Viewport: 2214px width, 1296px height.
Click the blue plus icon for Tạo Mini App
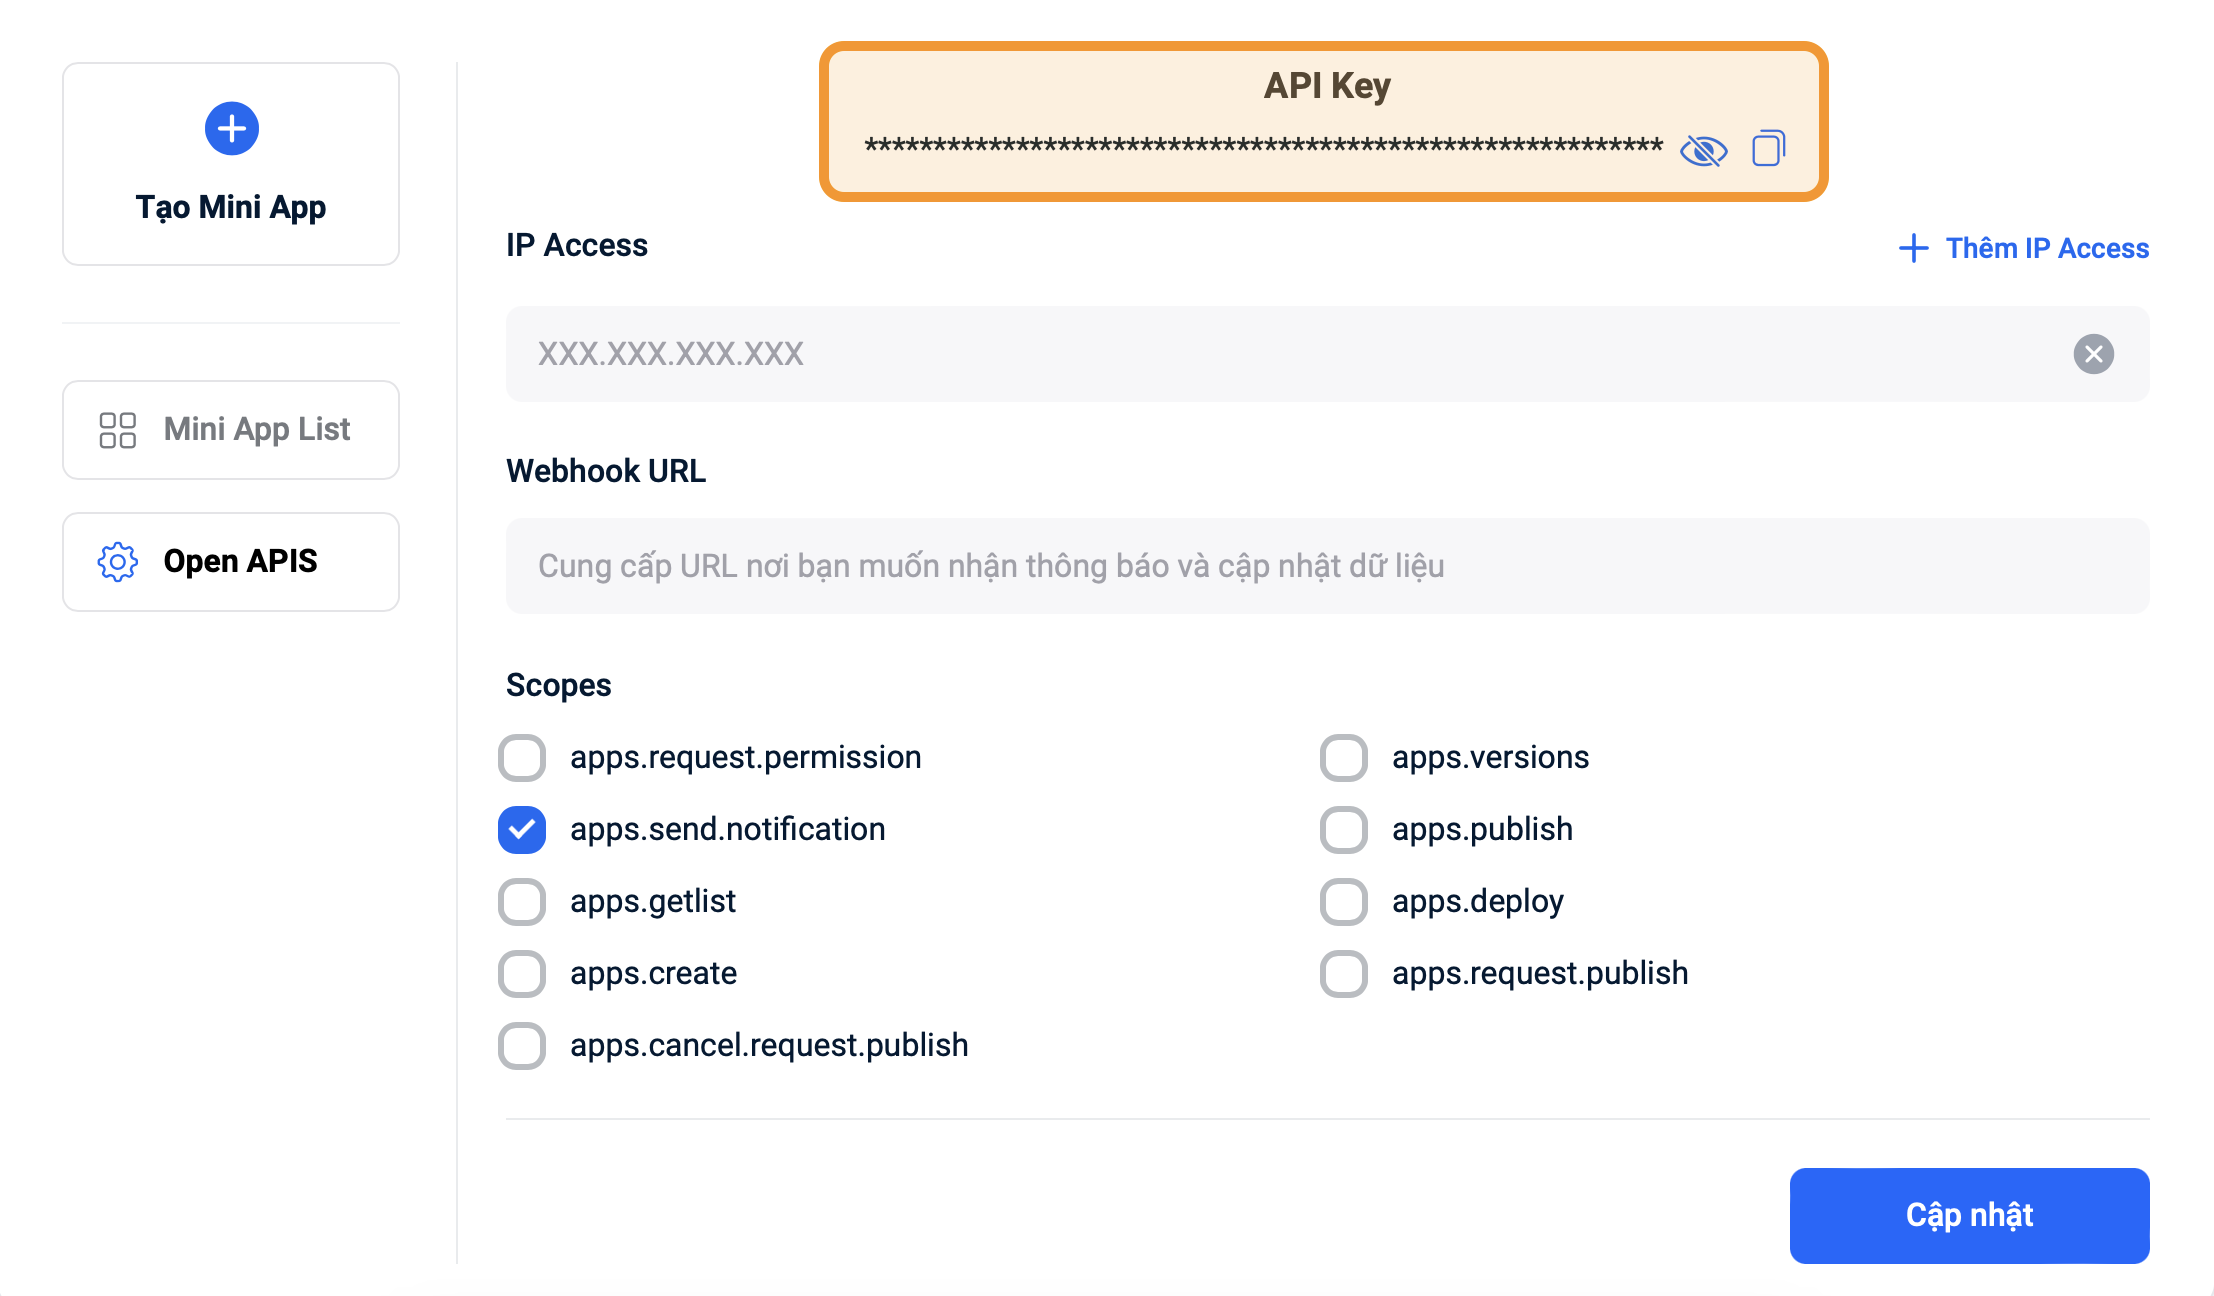coord(232,129)
